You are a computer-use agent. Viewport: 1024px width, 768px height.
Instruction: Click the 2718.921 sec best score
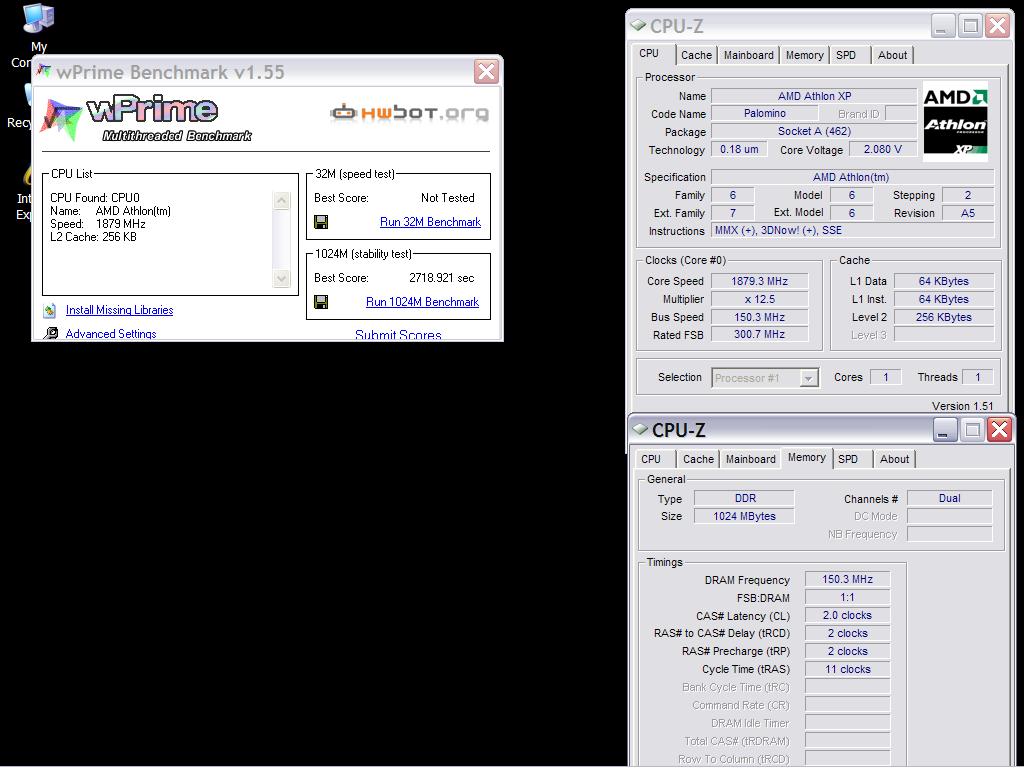[x=441, y=278]
